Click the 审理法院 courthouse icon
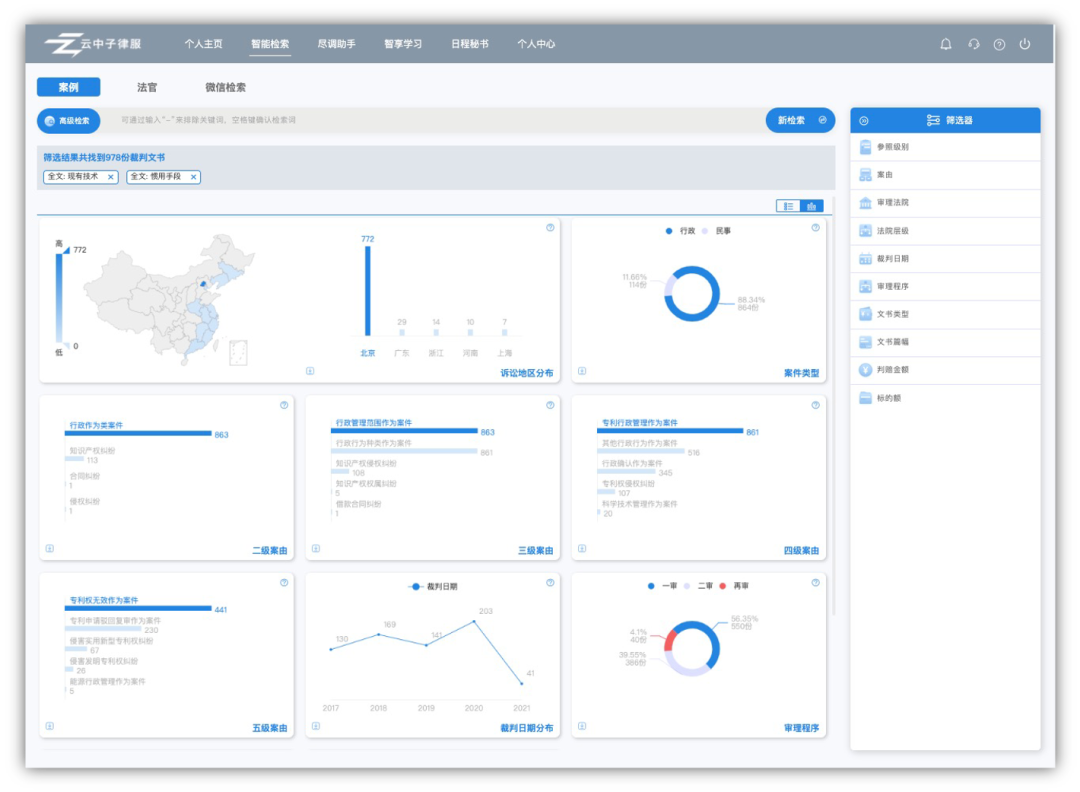The height and width of the screenshot is (792, 1080). click(865, 202)
